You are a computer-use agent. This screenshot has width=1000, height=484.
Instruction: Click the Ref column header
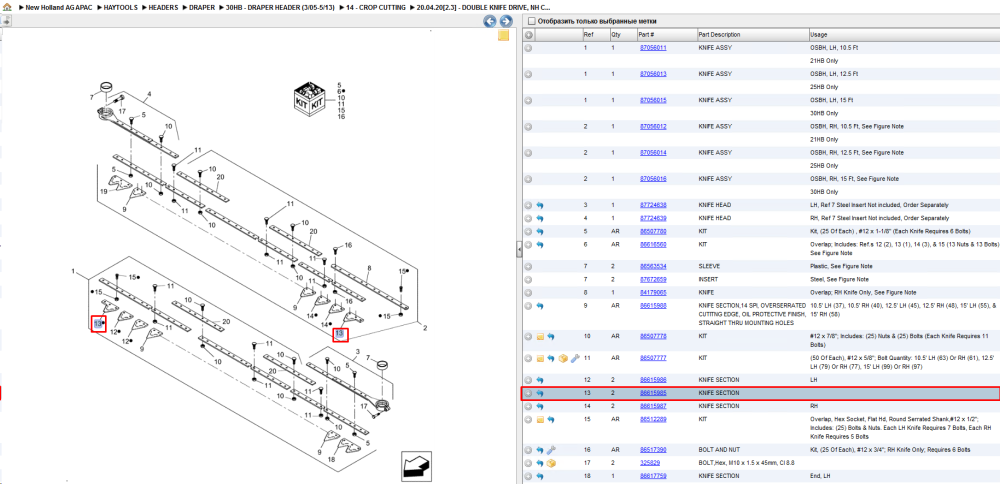pyautogui.click(x=596, y=34)
